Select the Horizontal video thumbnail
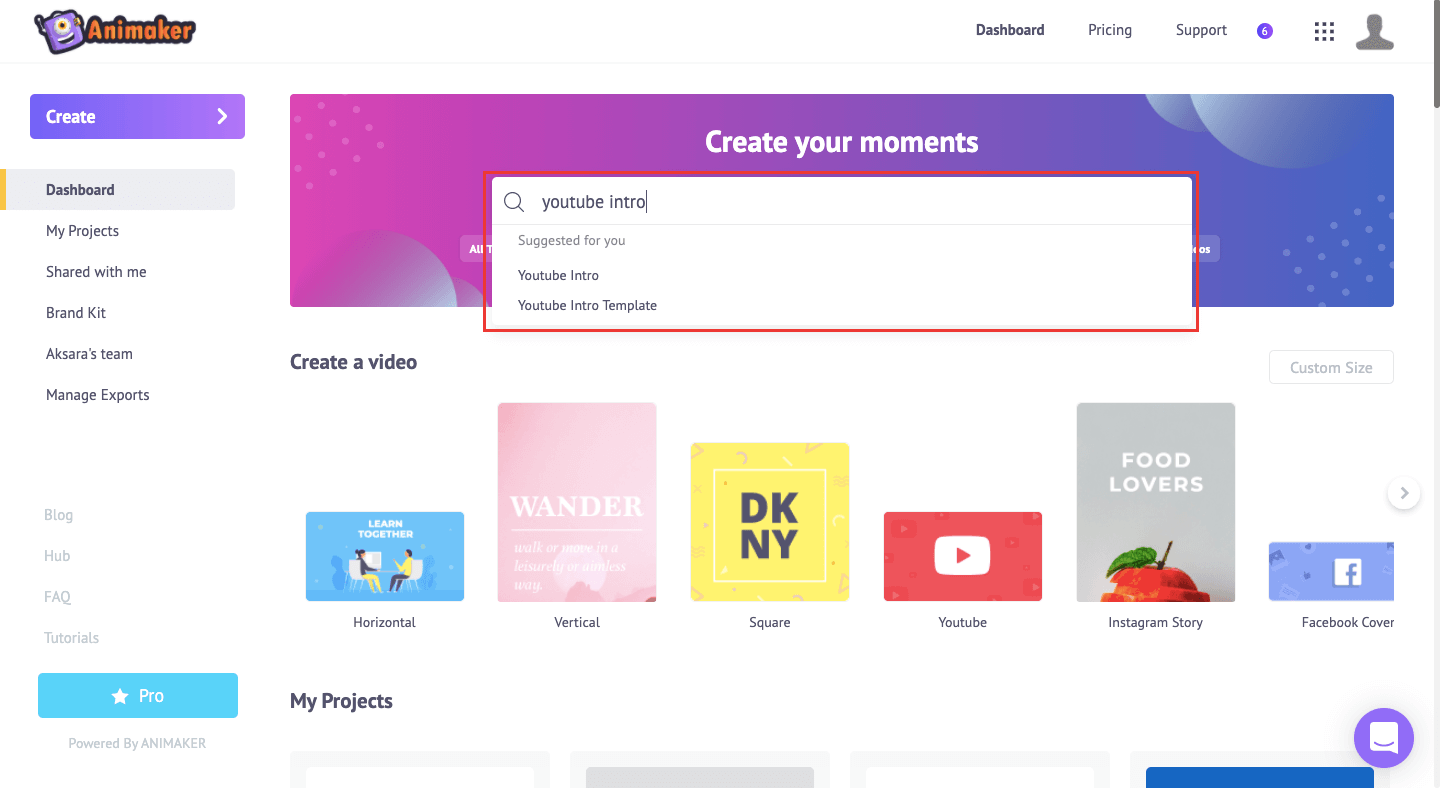The height and width of the screenshot is (788, 1440). click(385, 556)
